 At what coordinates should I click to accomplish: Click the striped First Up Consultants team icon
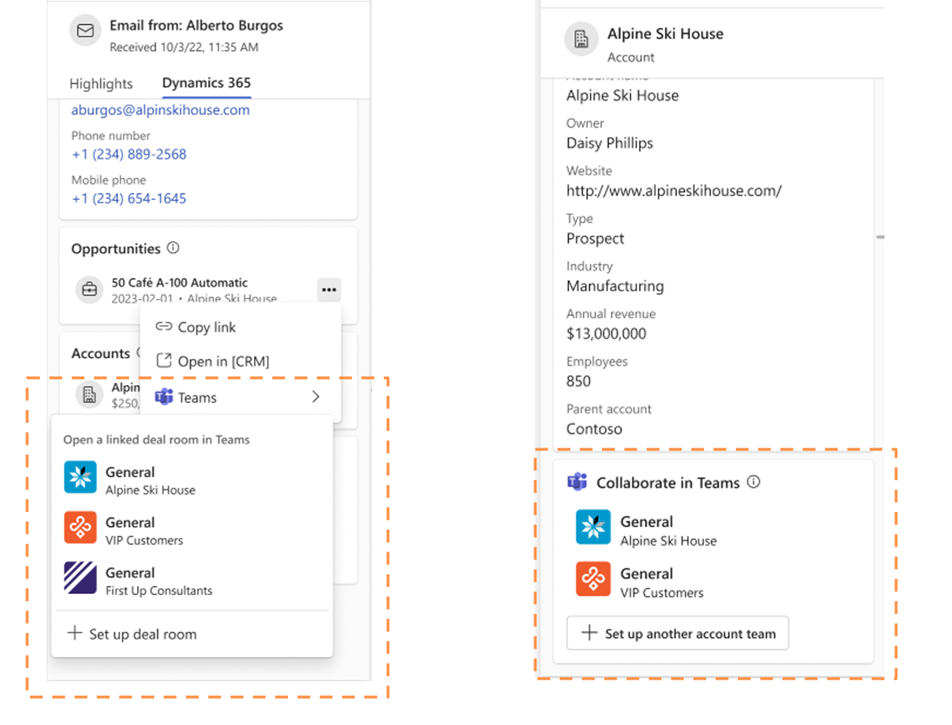coord(80,577)
